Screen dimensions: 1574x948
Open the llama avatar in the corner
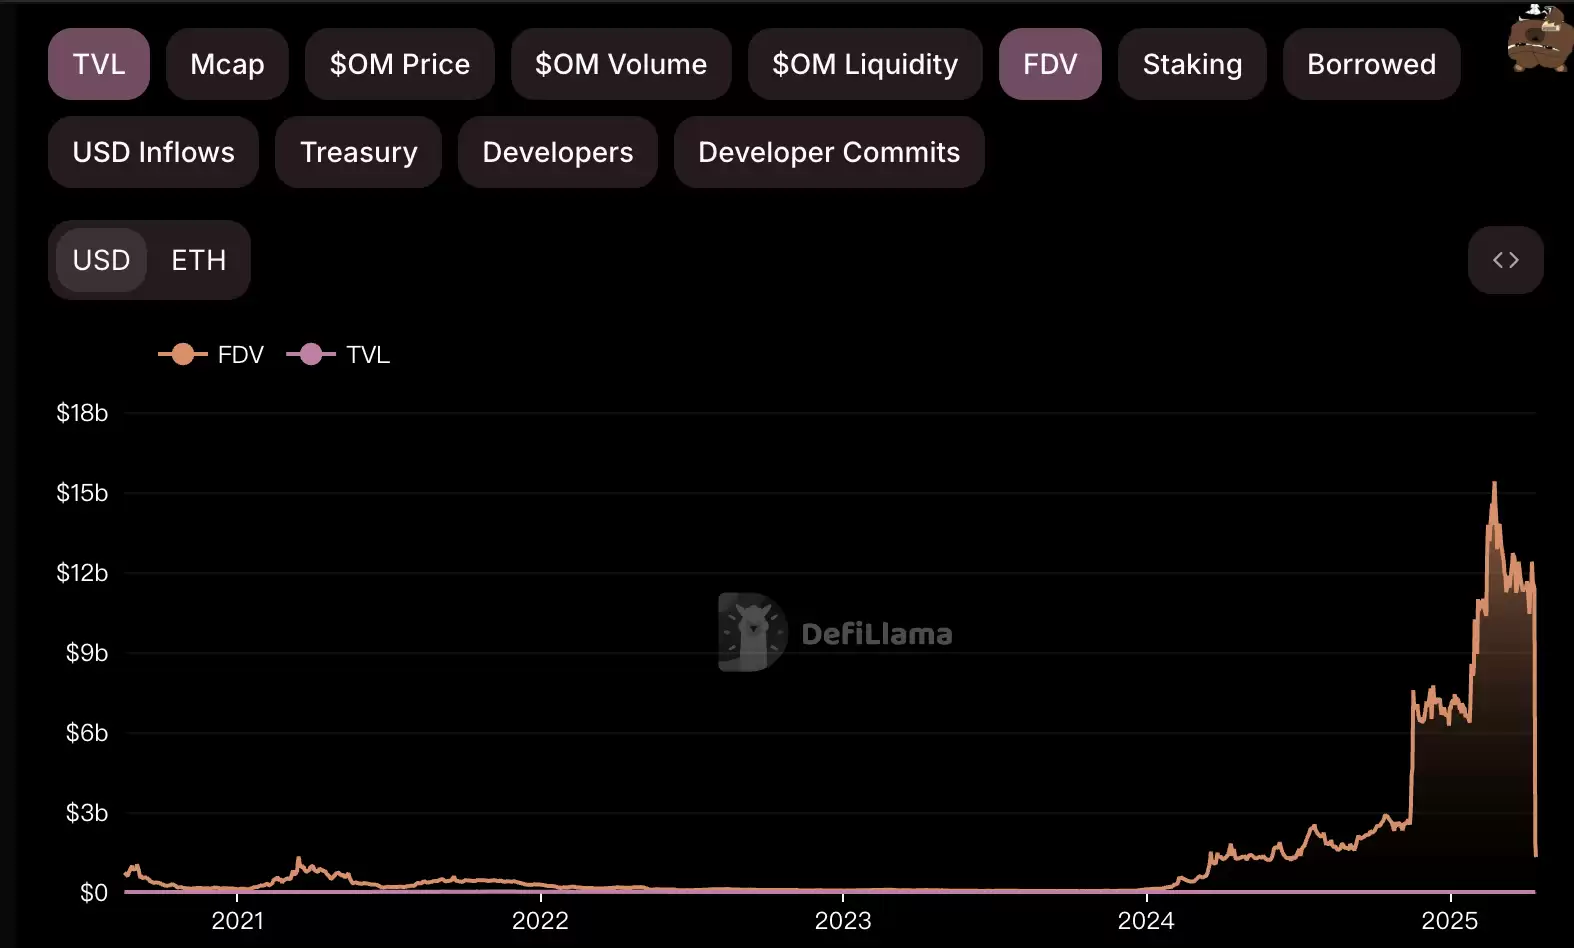pos(1539,38)
